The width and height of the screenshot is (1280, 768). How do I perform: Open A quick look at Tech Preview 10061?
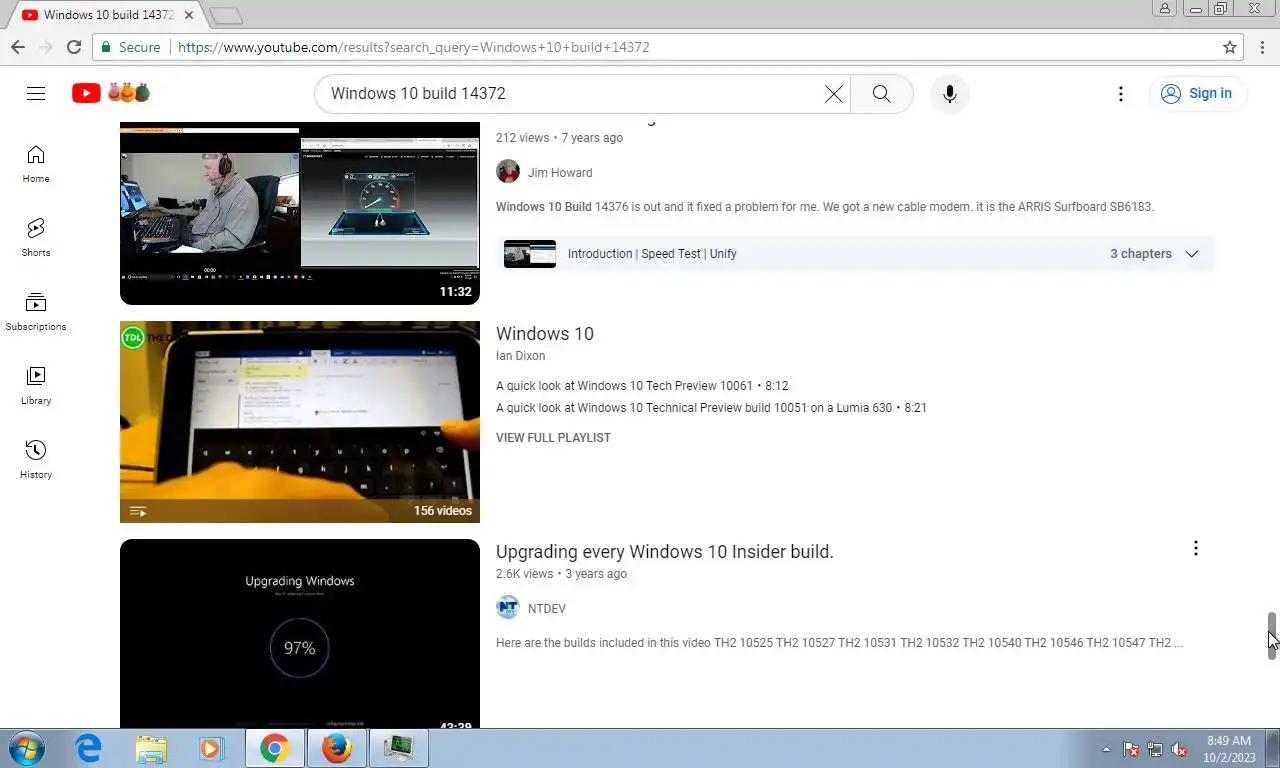click(x=642, y=386)
